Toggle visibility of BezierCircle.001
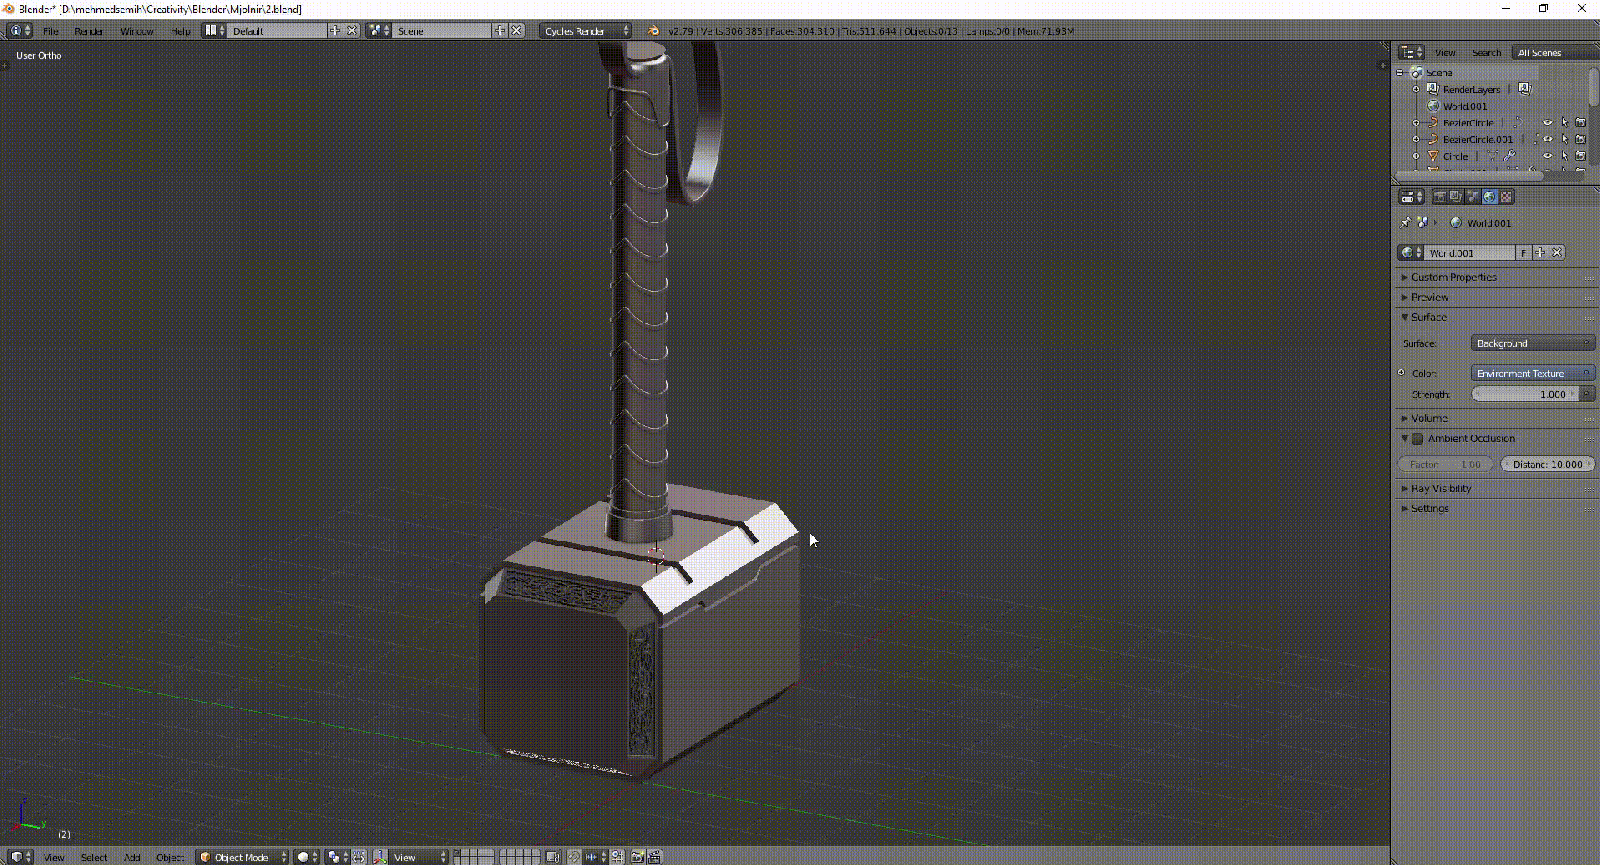 point(1548,139)
